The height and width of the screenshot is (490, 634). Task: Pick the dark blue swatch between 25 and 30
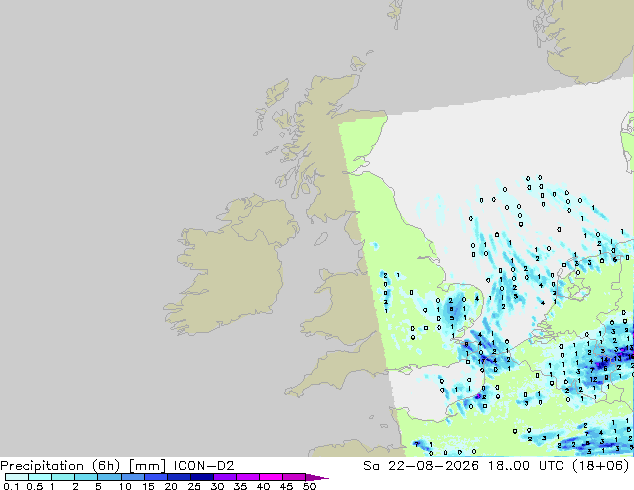tap(202, 477)
